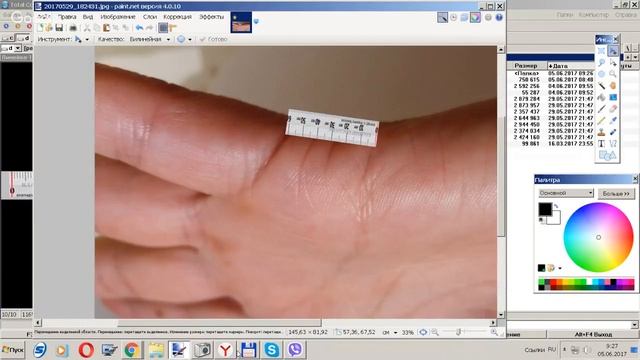Open Total Commander command line dropdown
Screen dimensions: 640x360
[635, 325]
